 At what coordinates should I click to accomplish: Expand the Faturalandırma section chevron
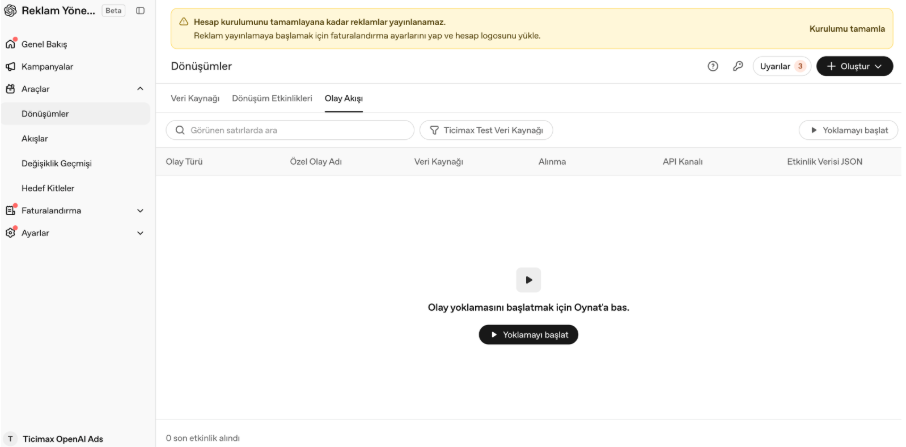click(x=140, y=211)
